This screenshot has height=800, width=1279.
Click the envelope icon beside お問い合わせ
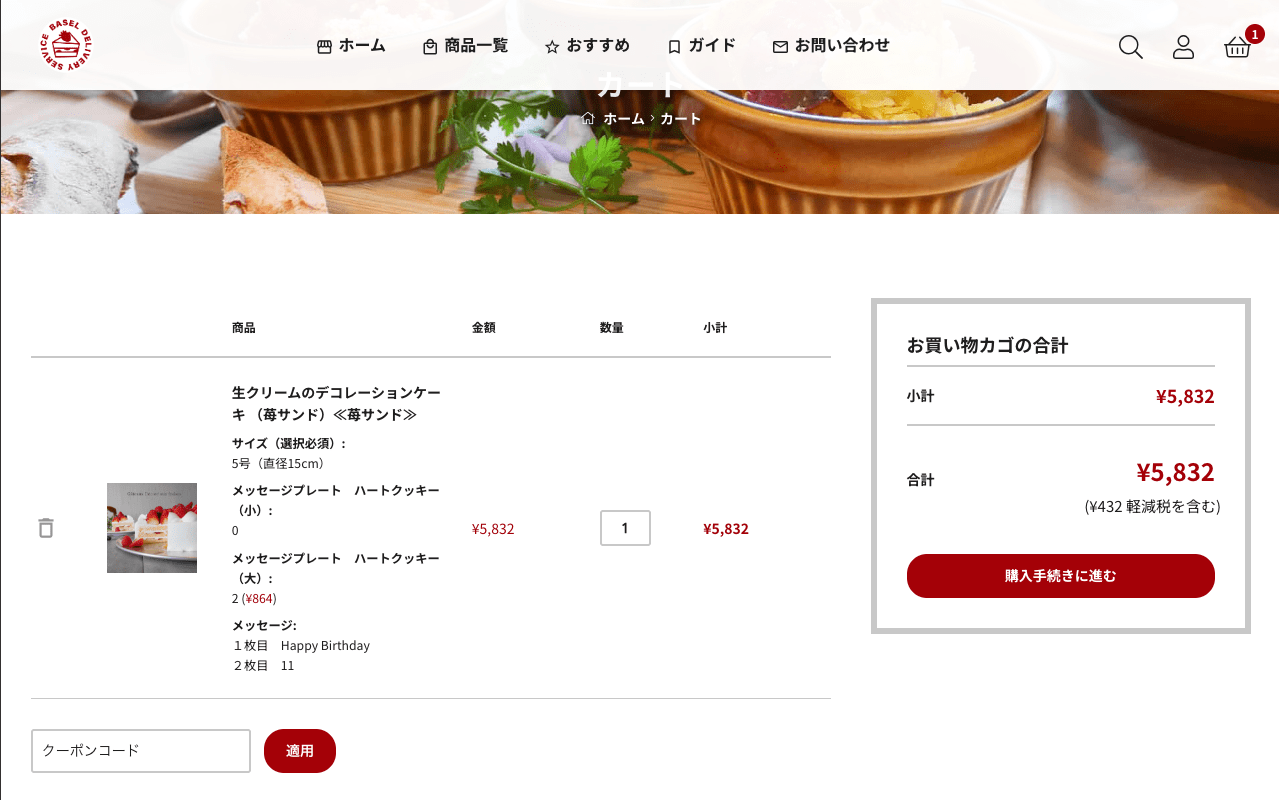(x=780, y=47)
